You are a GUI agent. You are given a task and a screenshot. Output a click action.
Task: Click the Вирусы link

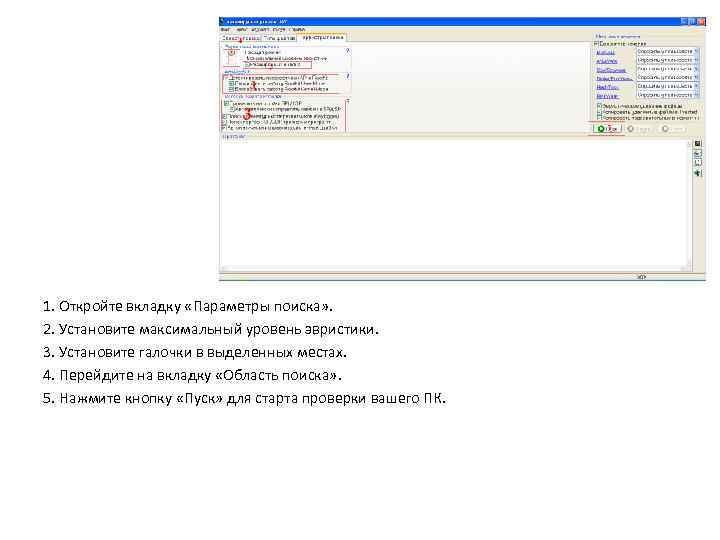tap(606, 52)
